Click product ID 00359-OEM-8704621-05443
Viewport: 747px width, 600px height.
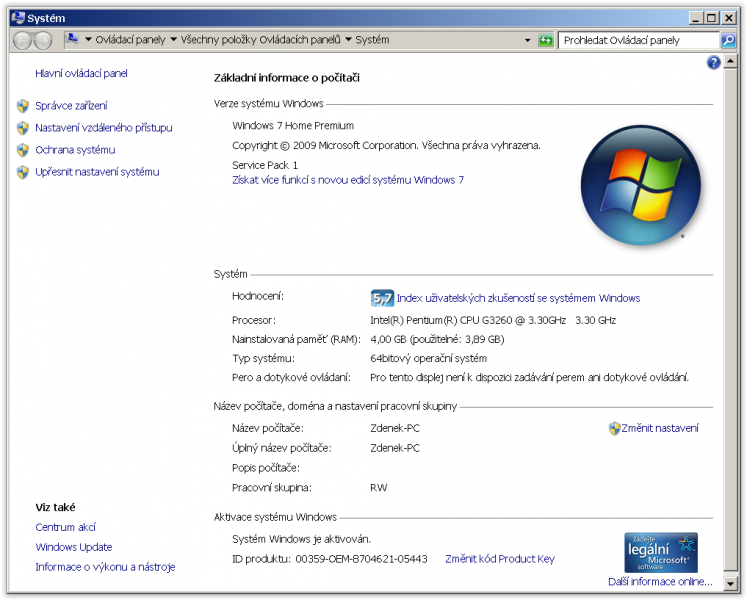coord(361,559)
